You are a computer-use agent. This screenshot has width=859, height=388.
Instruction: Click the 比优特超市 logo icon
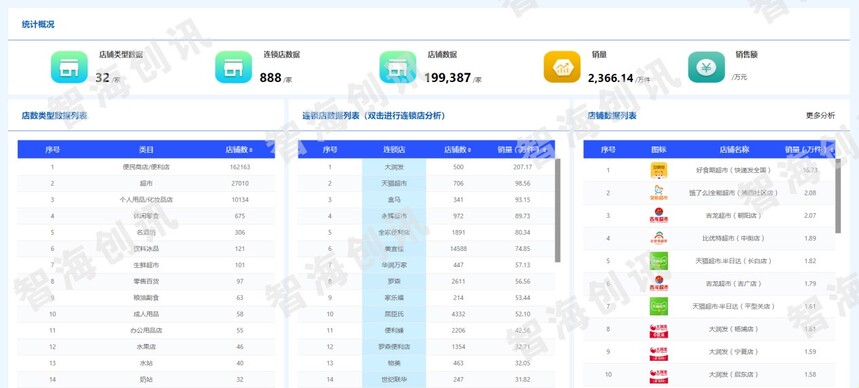click(658, 238)
